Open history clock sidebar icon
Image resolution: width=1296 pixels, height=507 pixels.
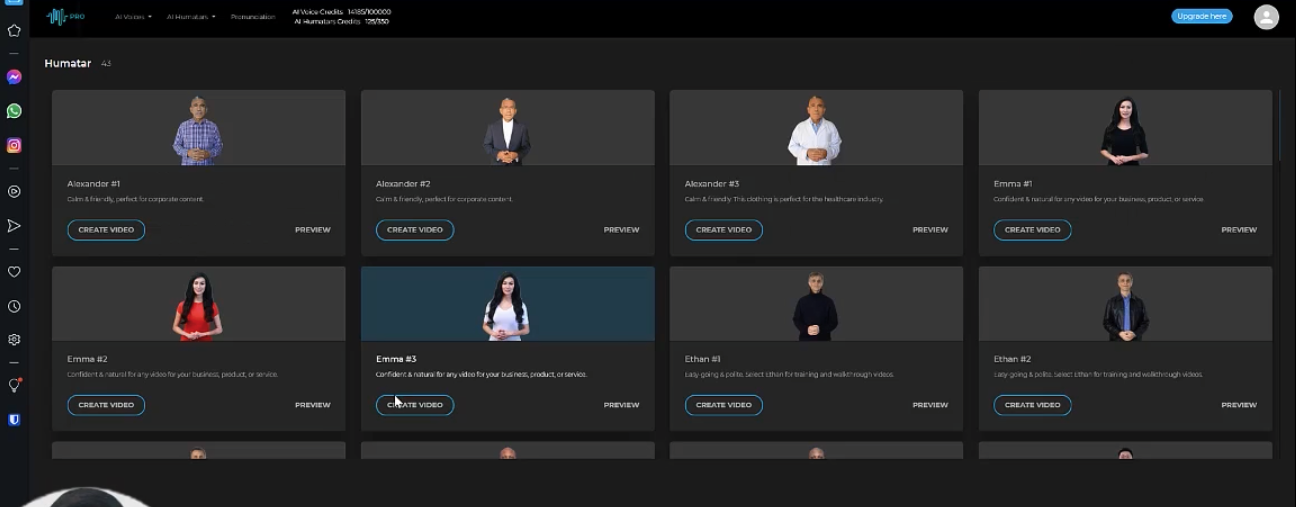(x=14, y=307)
